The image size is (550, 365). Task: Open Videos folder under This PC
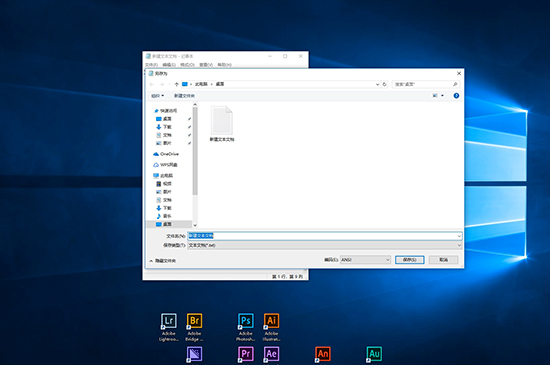pos(164,184)
